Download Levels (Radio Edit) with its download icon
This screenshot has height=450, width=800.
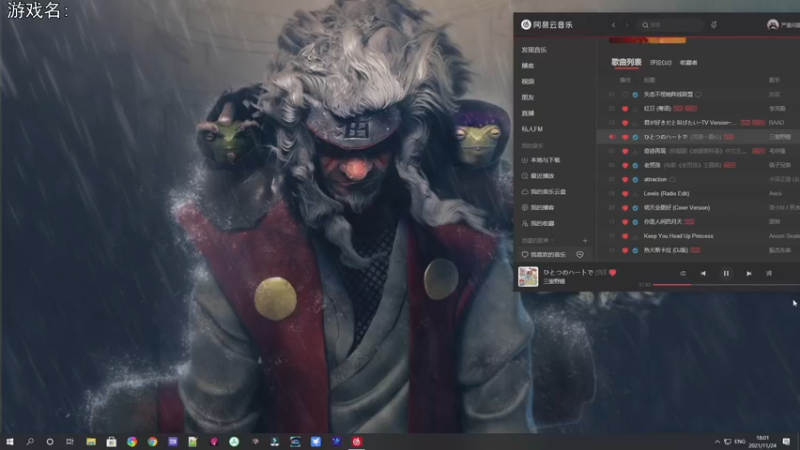[635, 194]
